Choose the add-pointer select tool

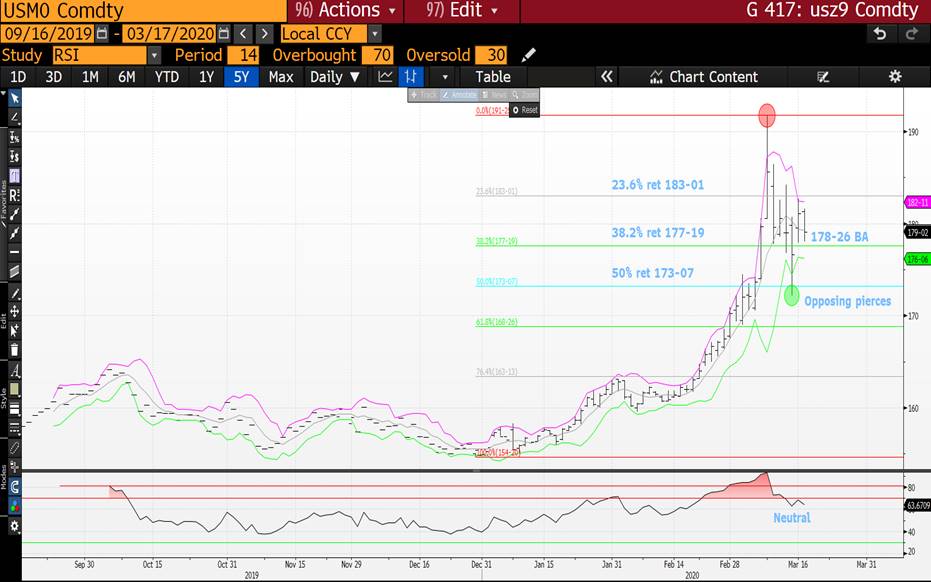pos(14,330)
